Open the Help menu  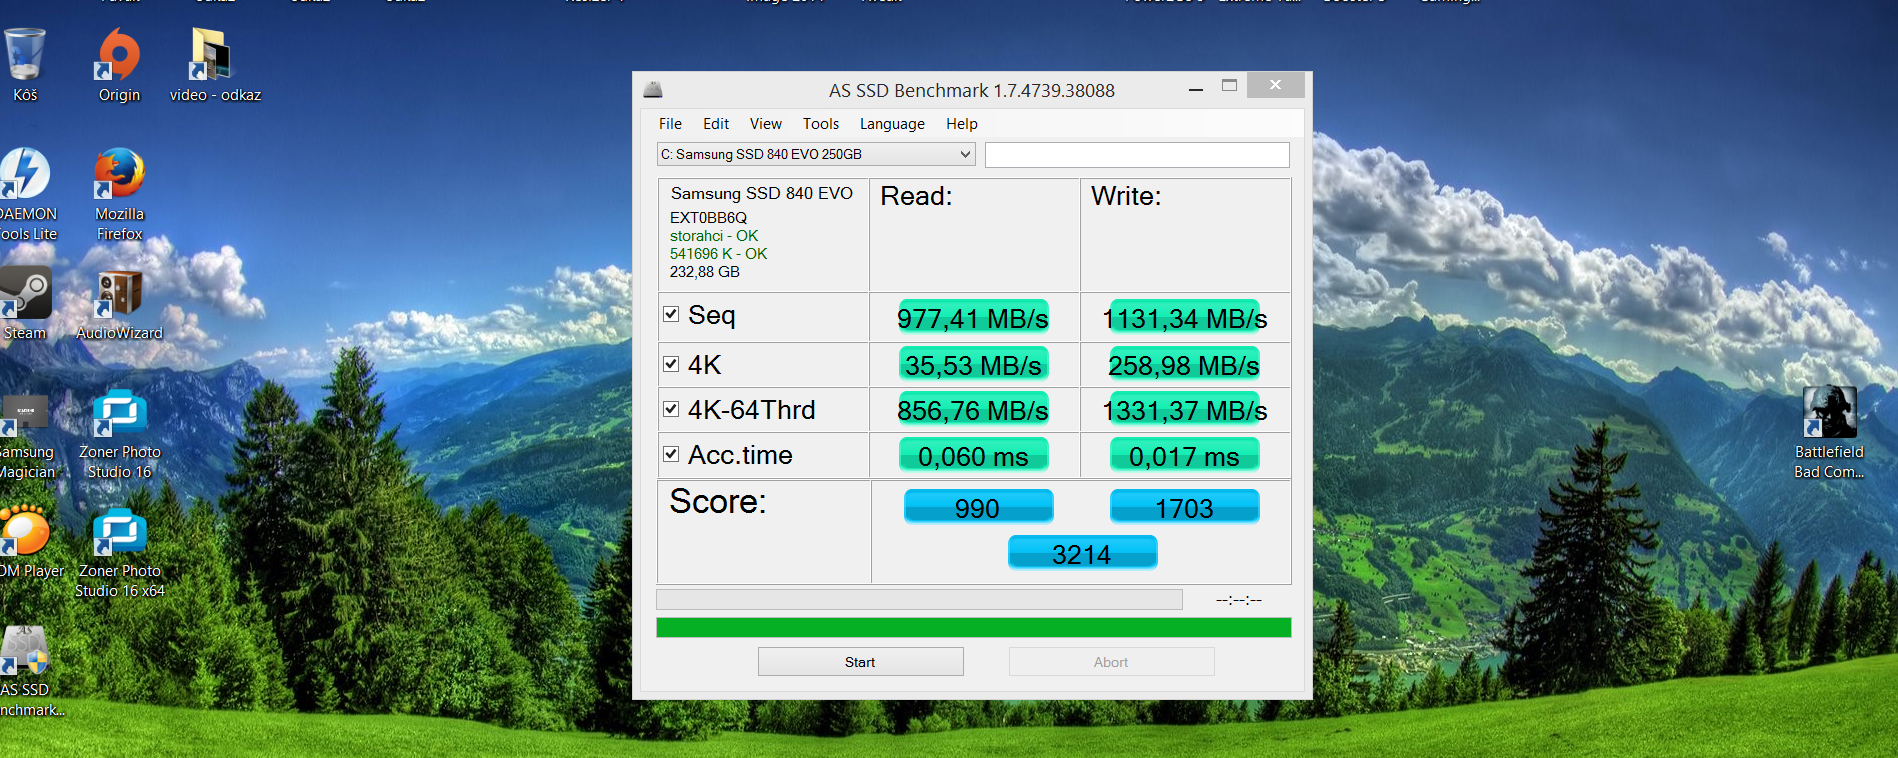click(x=962, y=124)
